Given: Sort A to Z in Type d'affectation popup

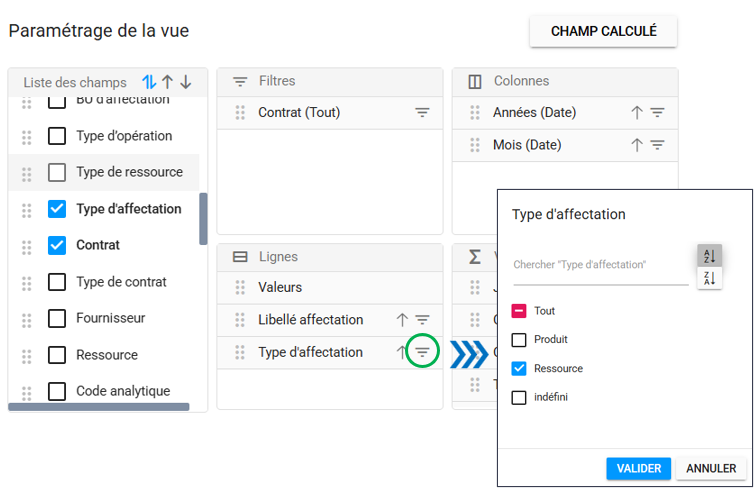Looking at the screenshot, I should point(709,256).
